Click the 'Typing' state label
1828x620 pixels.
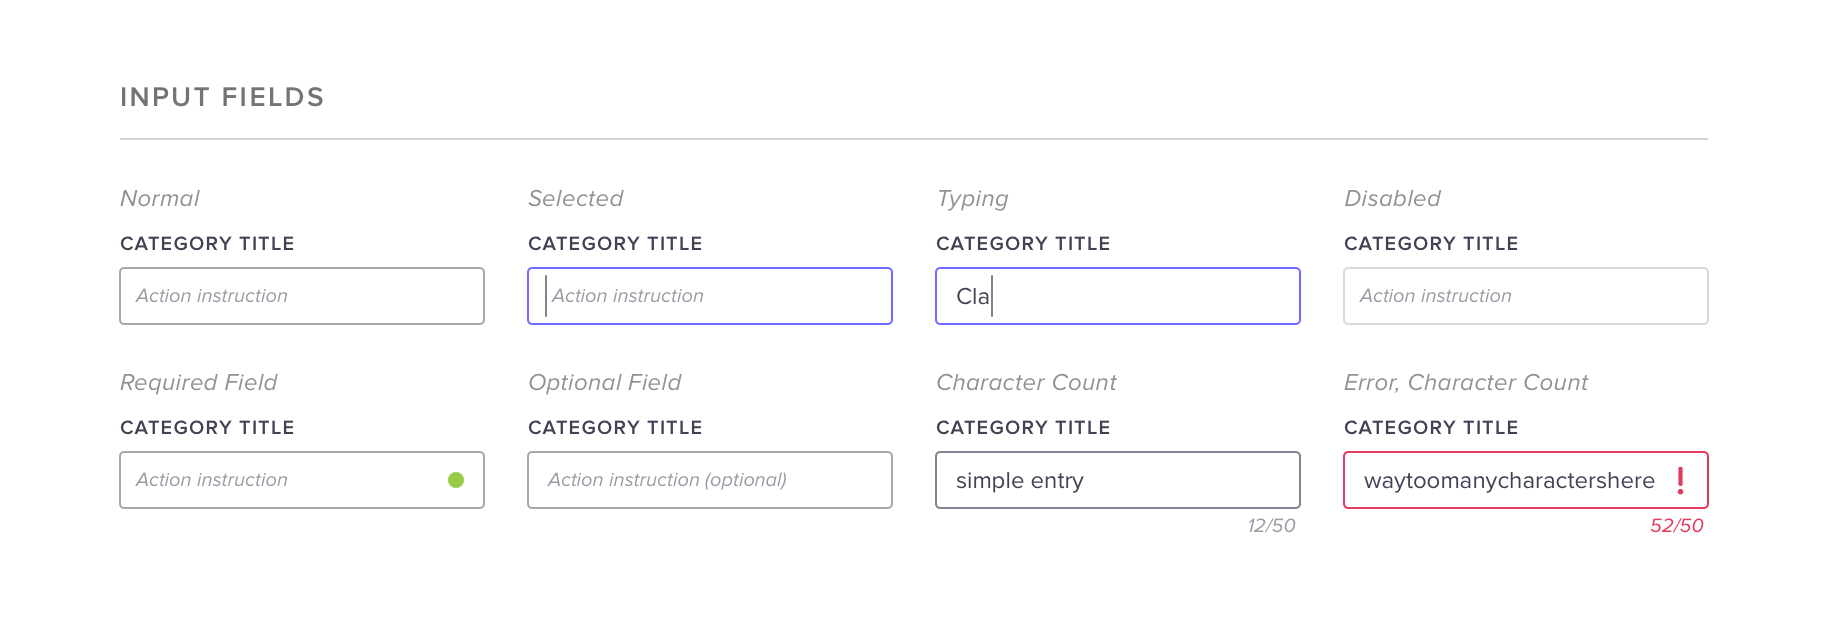click(x=972, y=198)
